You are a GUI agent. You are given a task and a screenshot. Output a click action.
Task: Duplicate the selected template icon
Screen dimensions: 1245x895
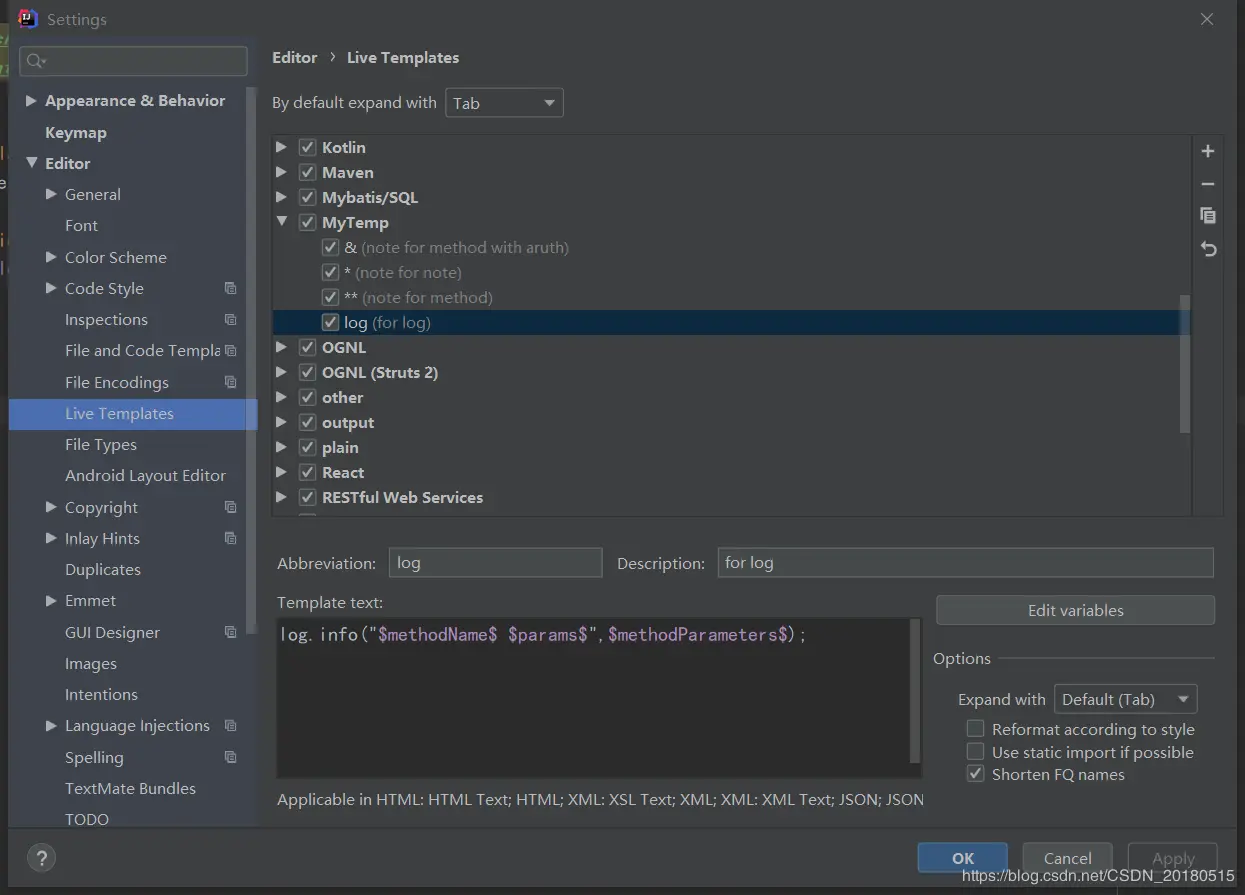1208,216
